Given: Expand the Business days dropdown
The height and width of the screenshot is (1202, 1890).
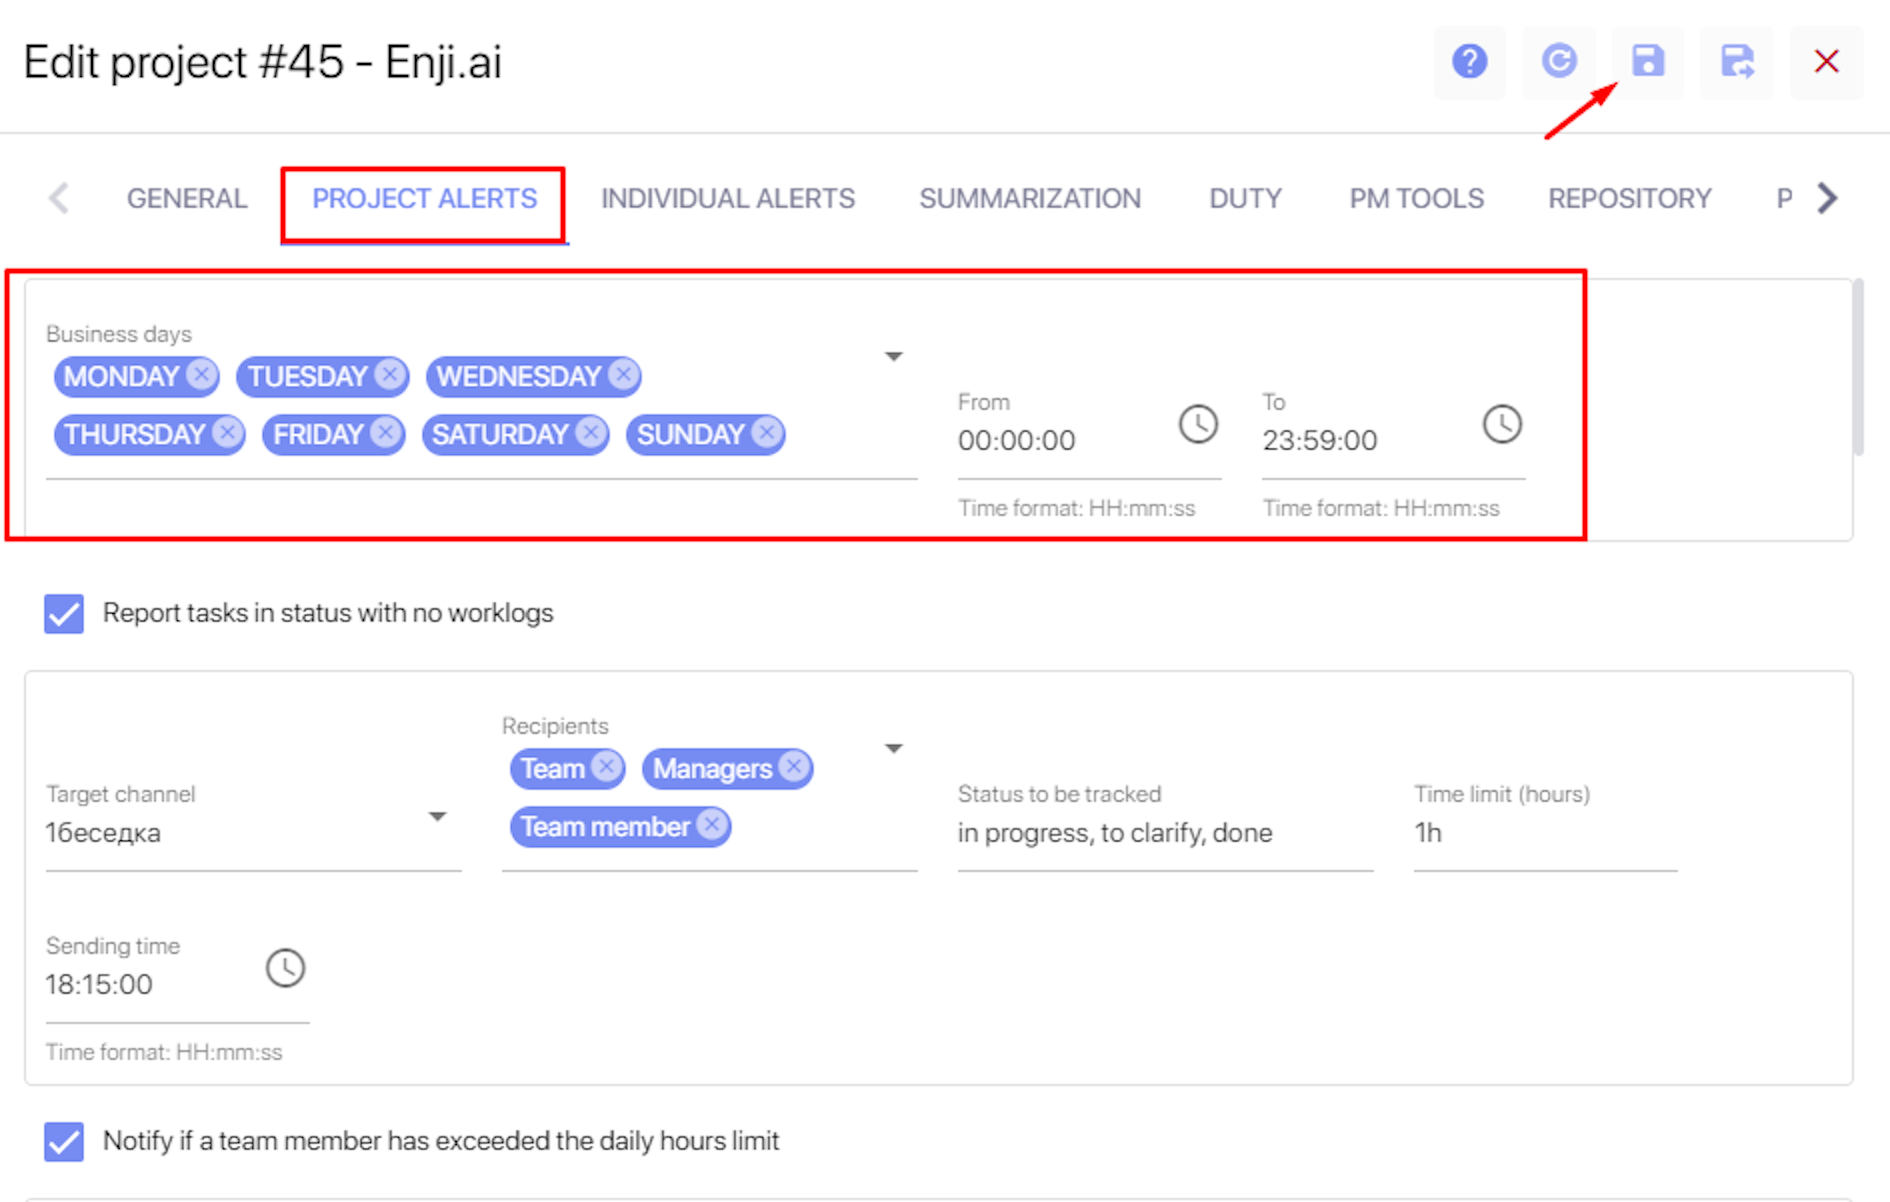Looking at the screenshot, I should click(894, 356).
